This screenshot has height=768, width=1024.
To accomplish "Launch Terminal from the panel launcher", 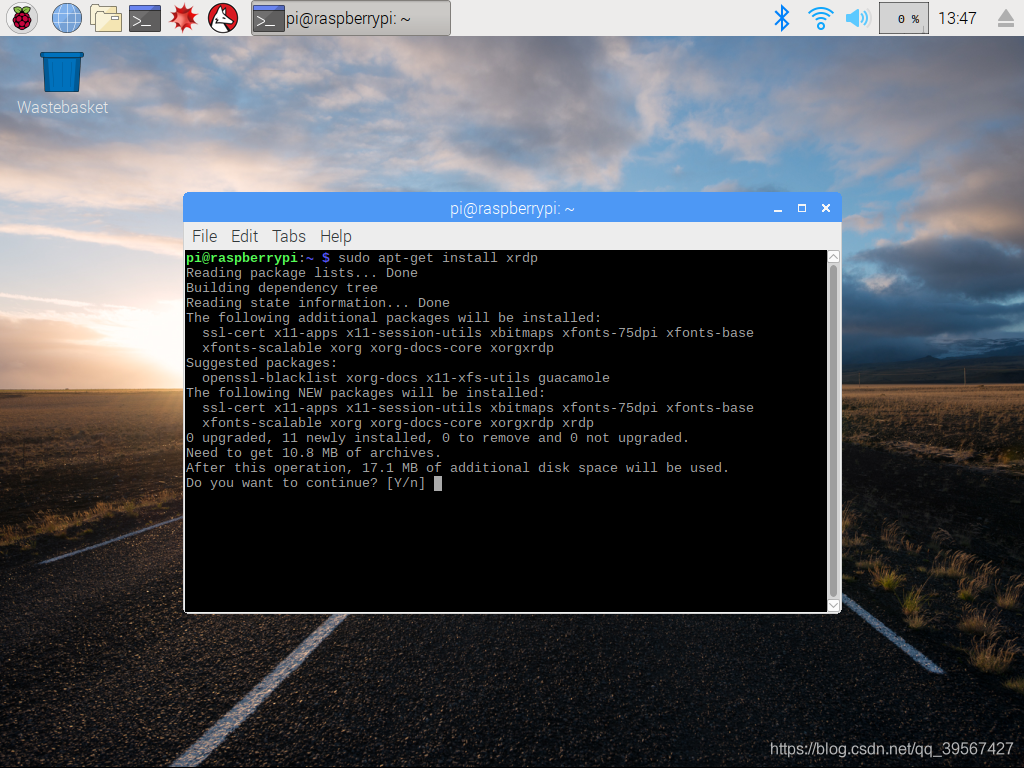I will coord(144,18).
